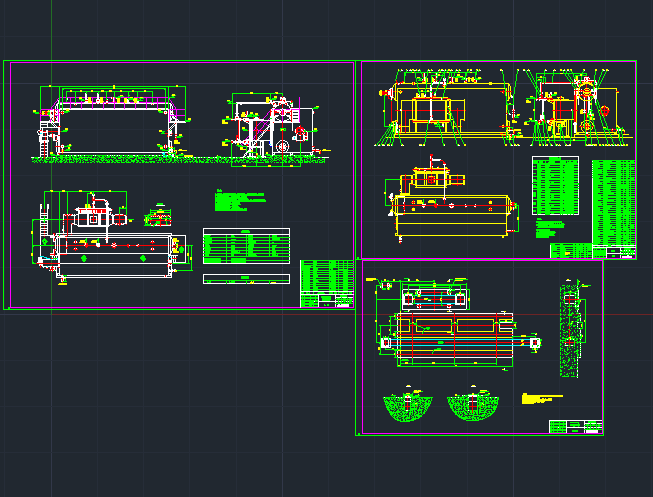This screenshot has height=497, width=653.
Task: Click the yellow notes text in bottom sheet
Action: (541, 397)
